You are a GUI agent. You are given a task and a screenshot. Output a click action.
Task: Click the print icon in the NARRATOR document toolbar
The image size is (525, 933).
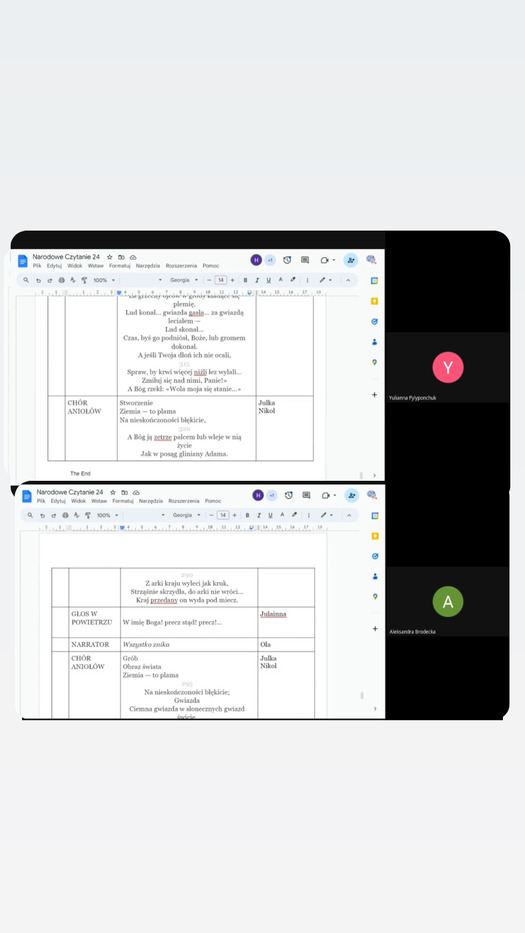point(65,515)
